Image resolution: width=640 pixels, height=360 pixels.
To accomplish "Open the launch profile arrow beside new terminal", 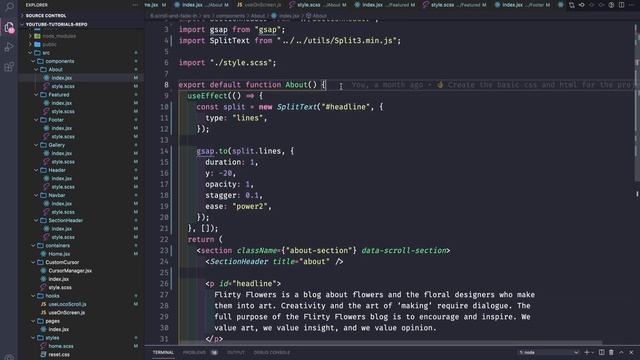I will point(593,353).
